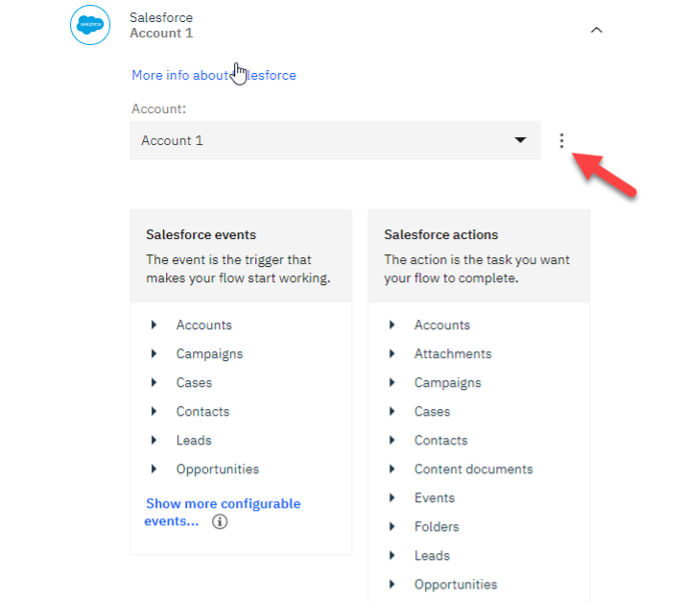The width and height of the screenshot is (688, 605).
Task: Click the info icon beside Show more configurable events
Action: click(220, 521)
